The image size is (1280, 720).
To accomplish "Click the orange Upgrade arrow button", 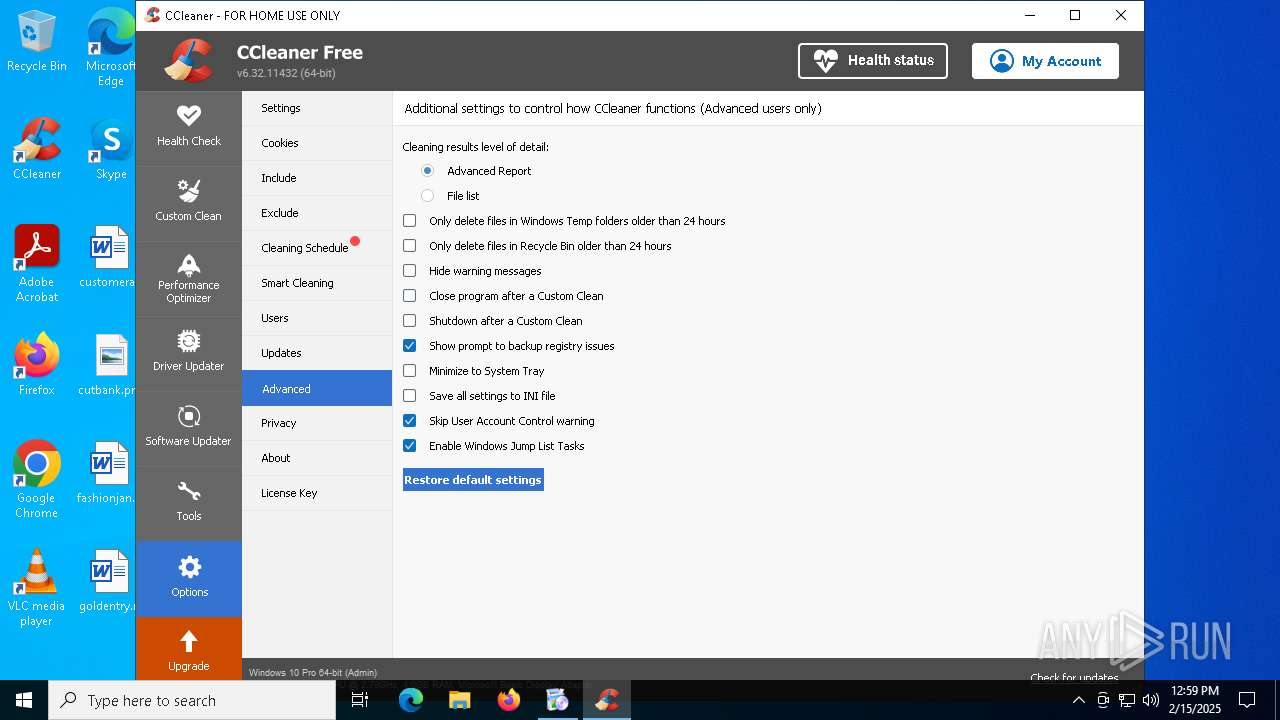I will [189, 649].
